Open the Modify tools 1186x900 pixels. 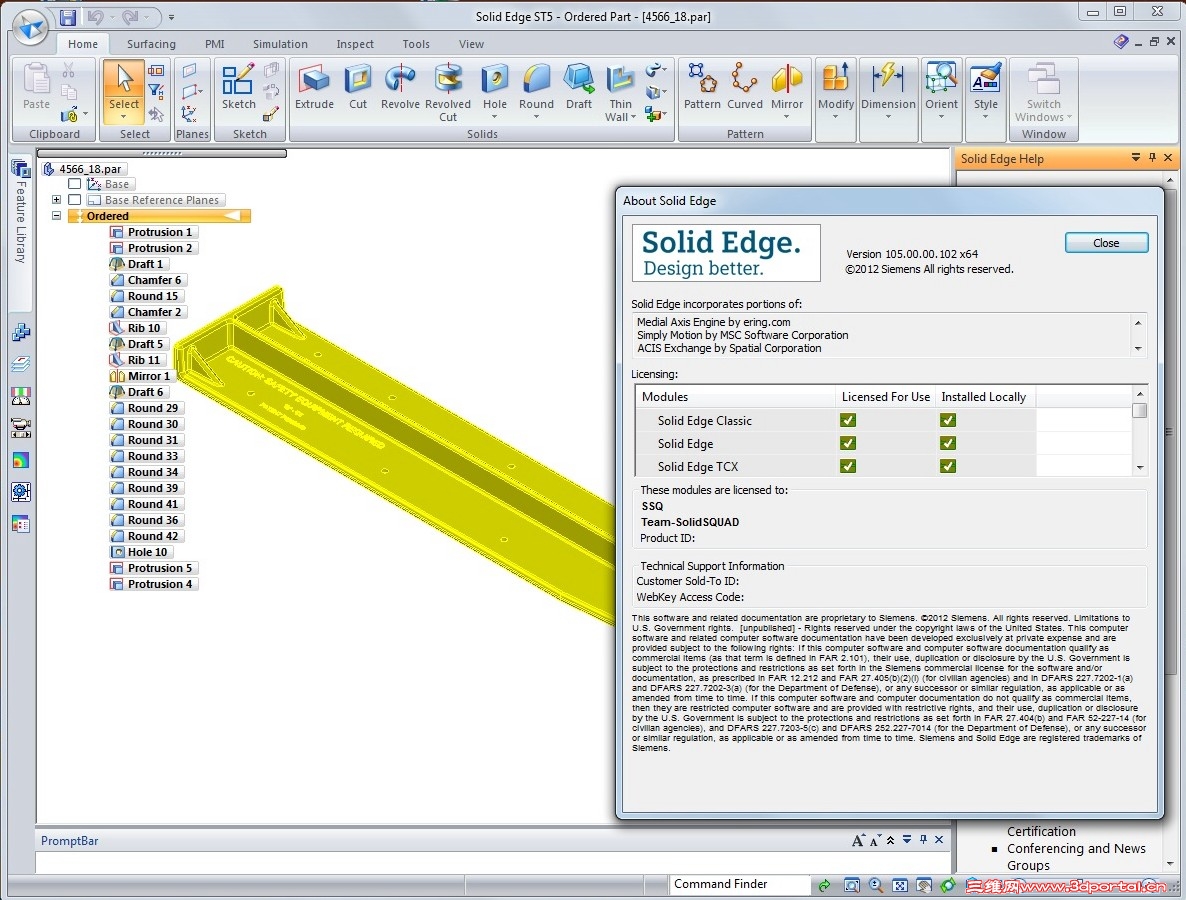pyautogui.click(x=836, y=91)
